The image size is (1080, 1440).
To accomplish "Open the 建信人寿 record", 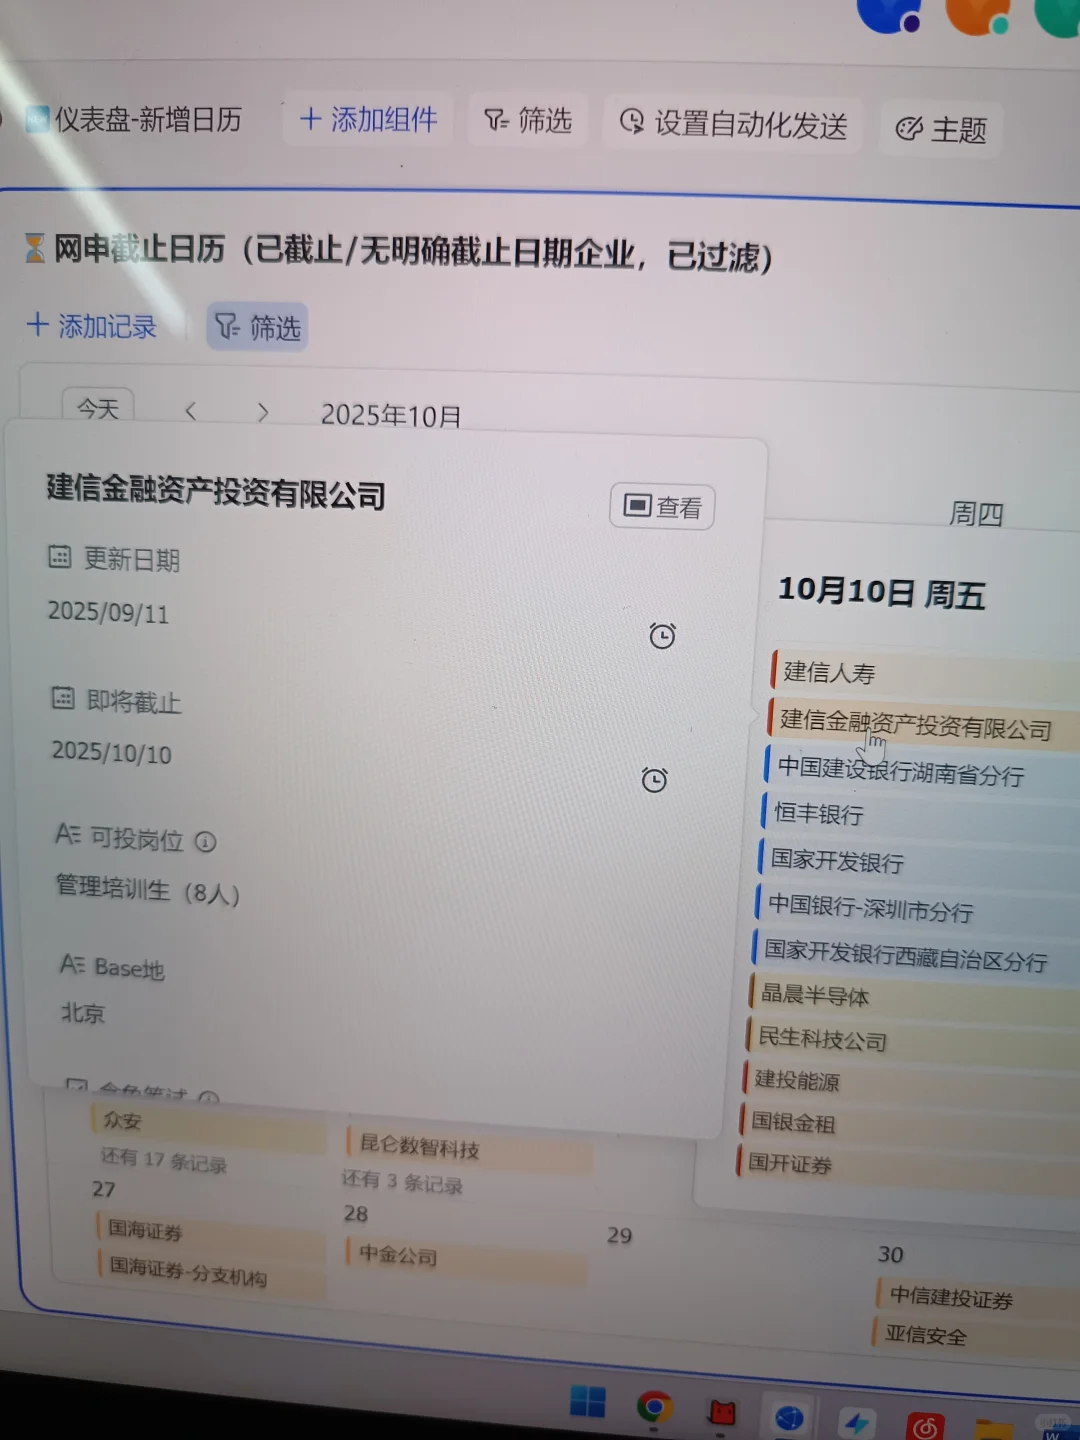I will (925, 672).
